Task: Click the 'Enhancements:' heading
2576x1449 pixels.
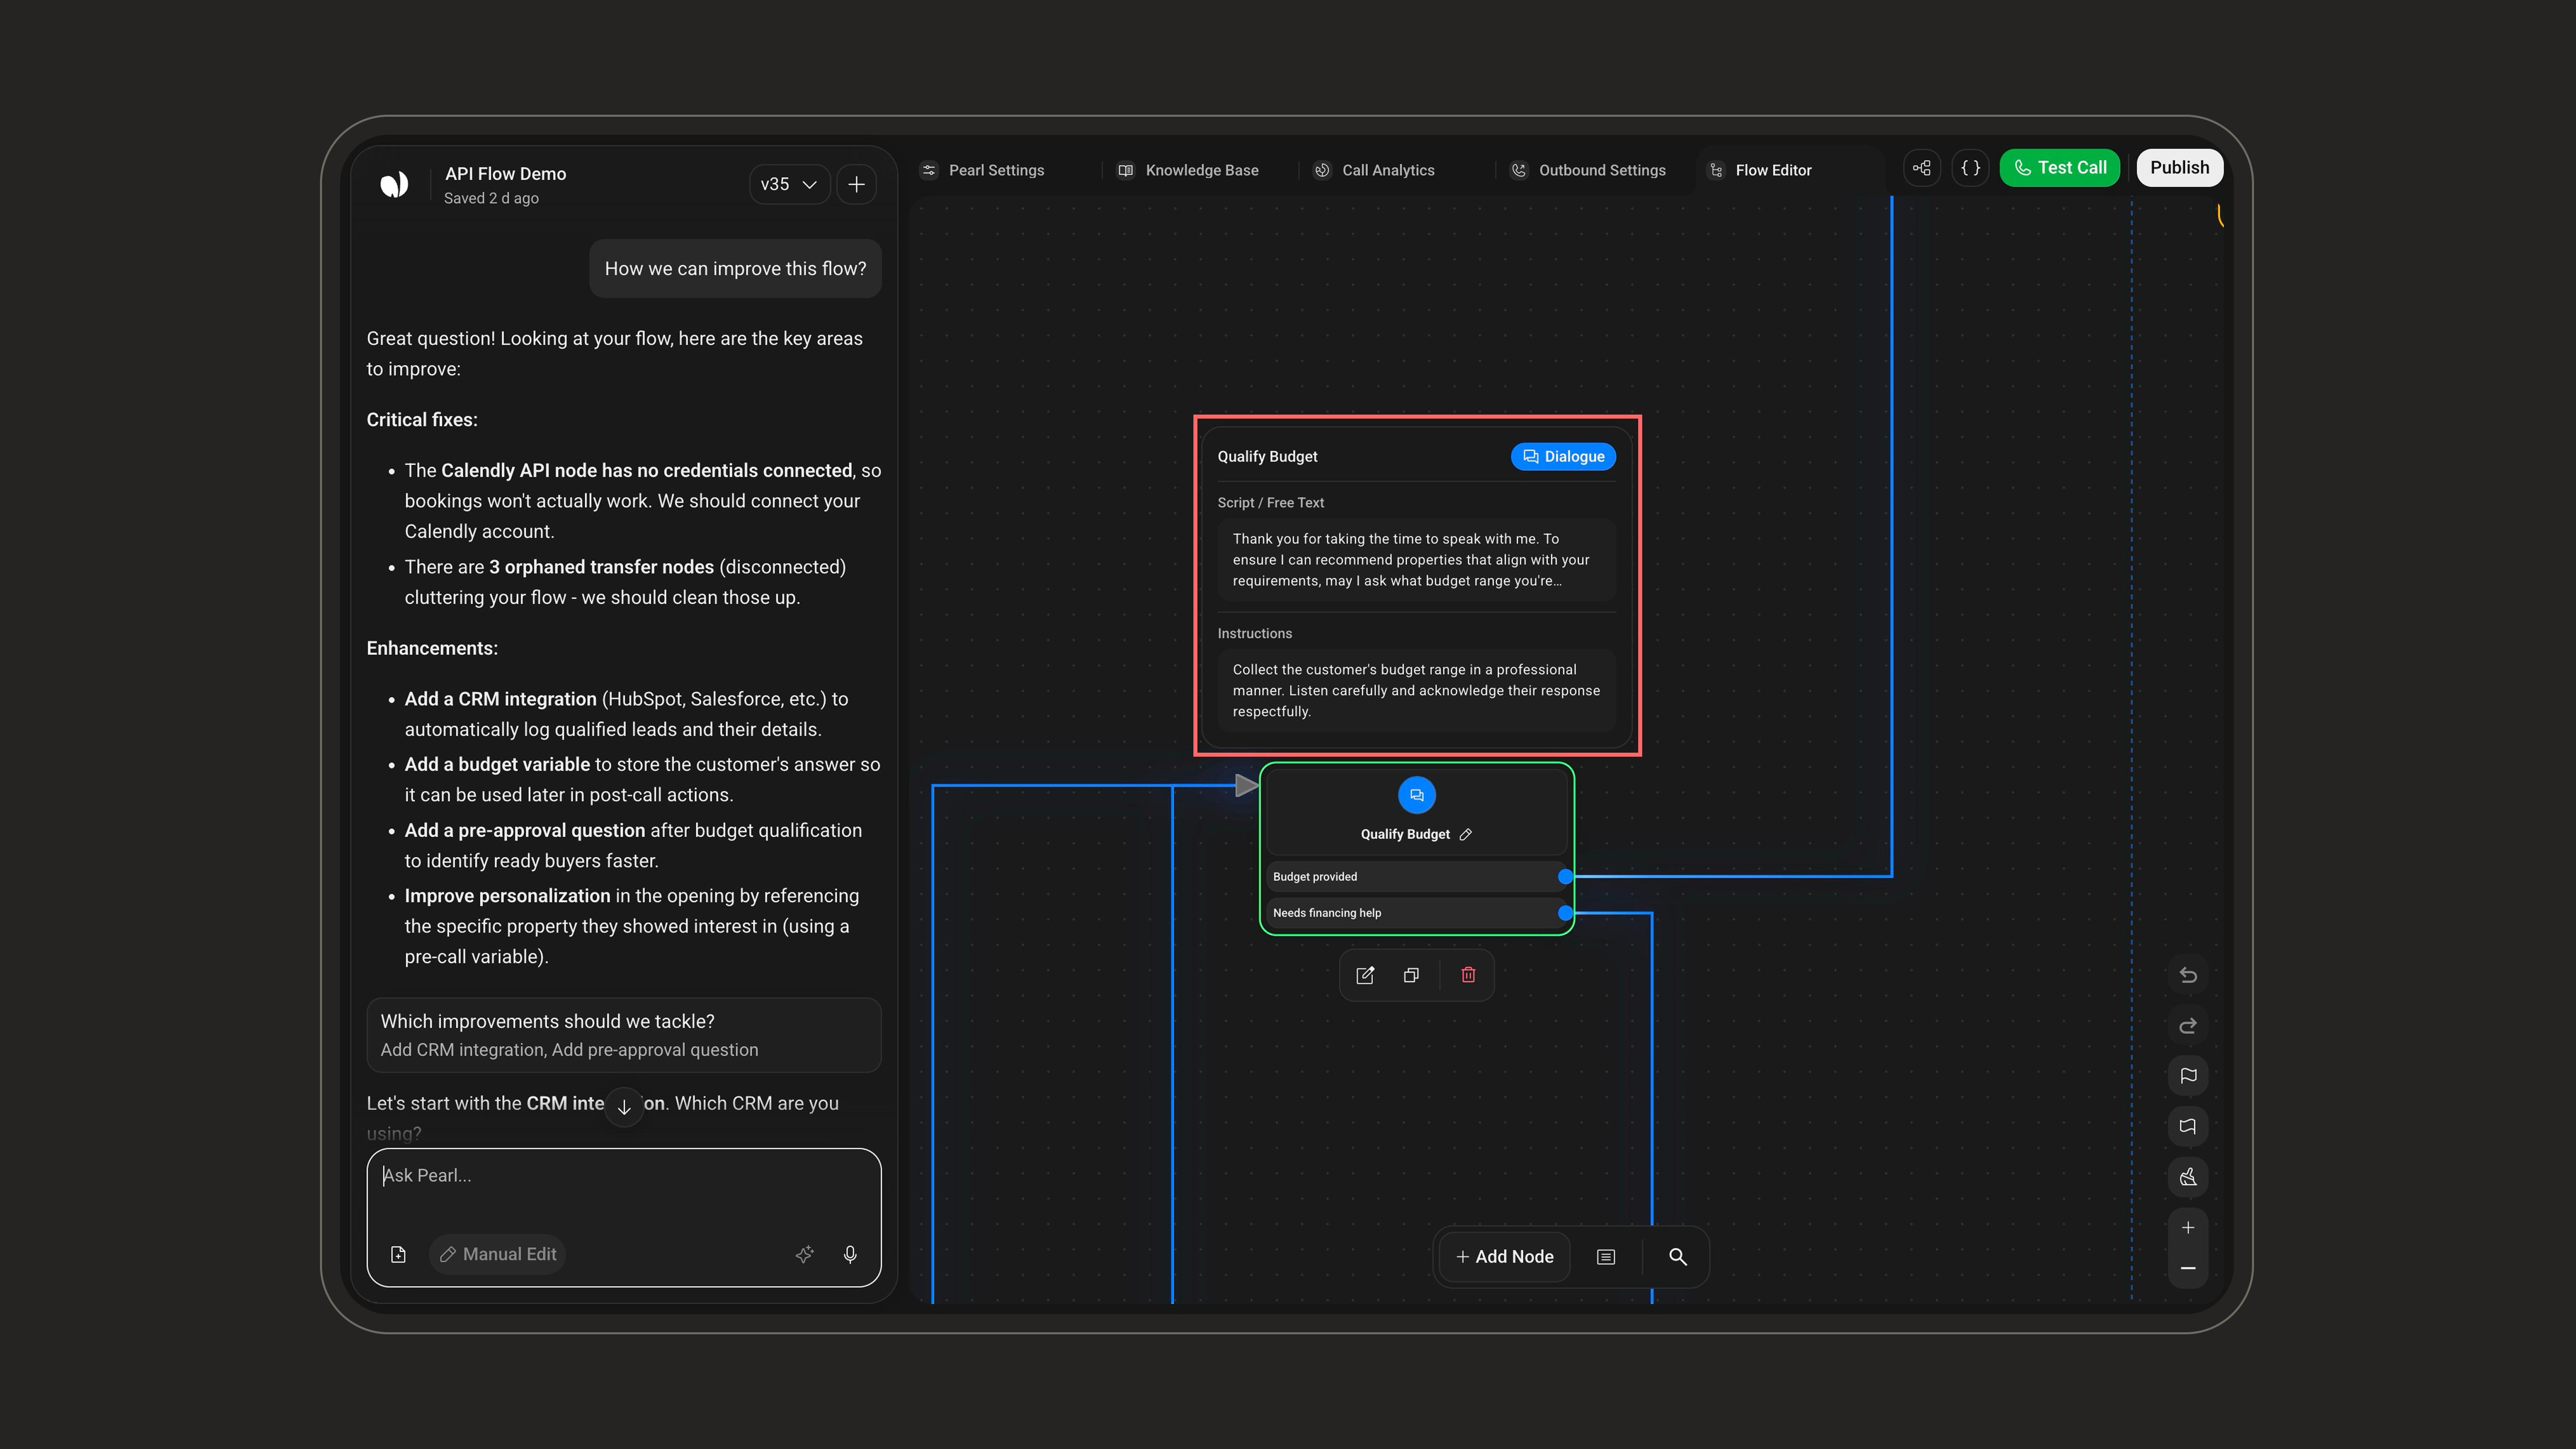Action: pyautogui.click(x=432, y=648)
